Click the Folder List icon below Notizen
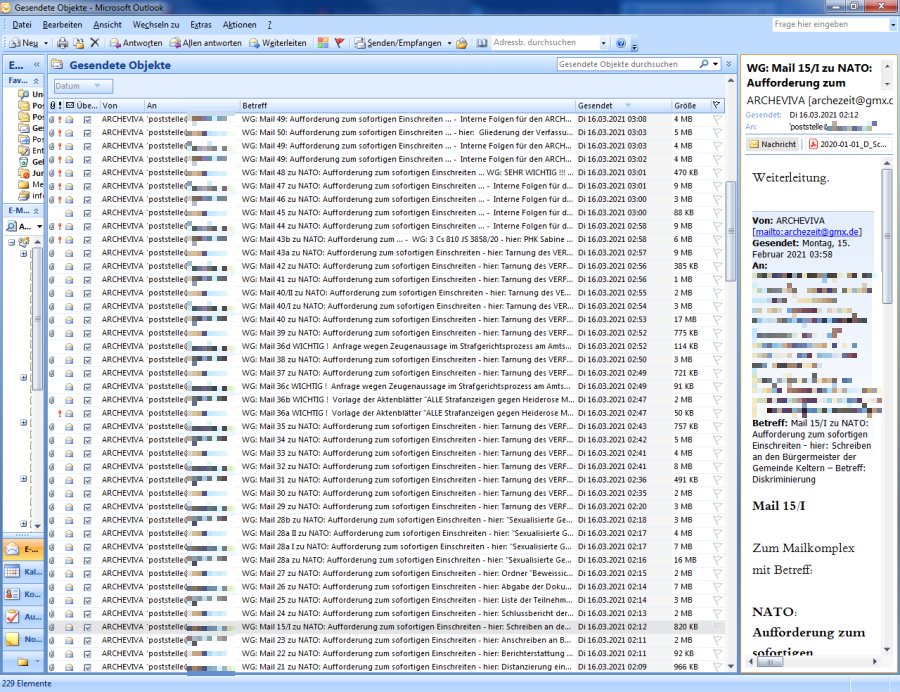 click(x=22, y=662)
